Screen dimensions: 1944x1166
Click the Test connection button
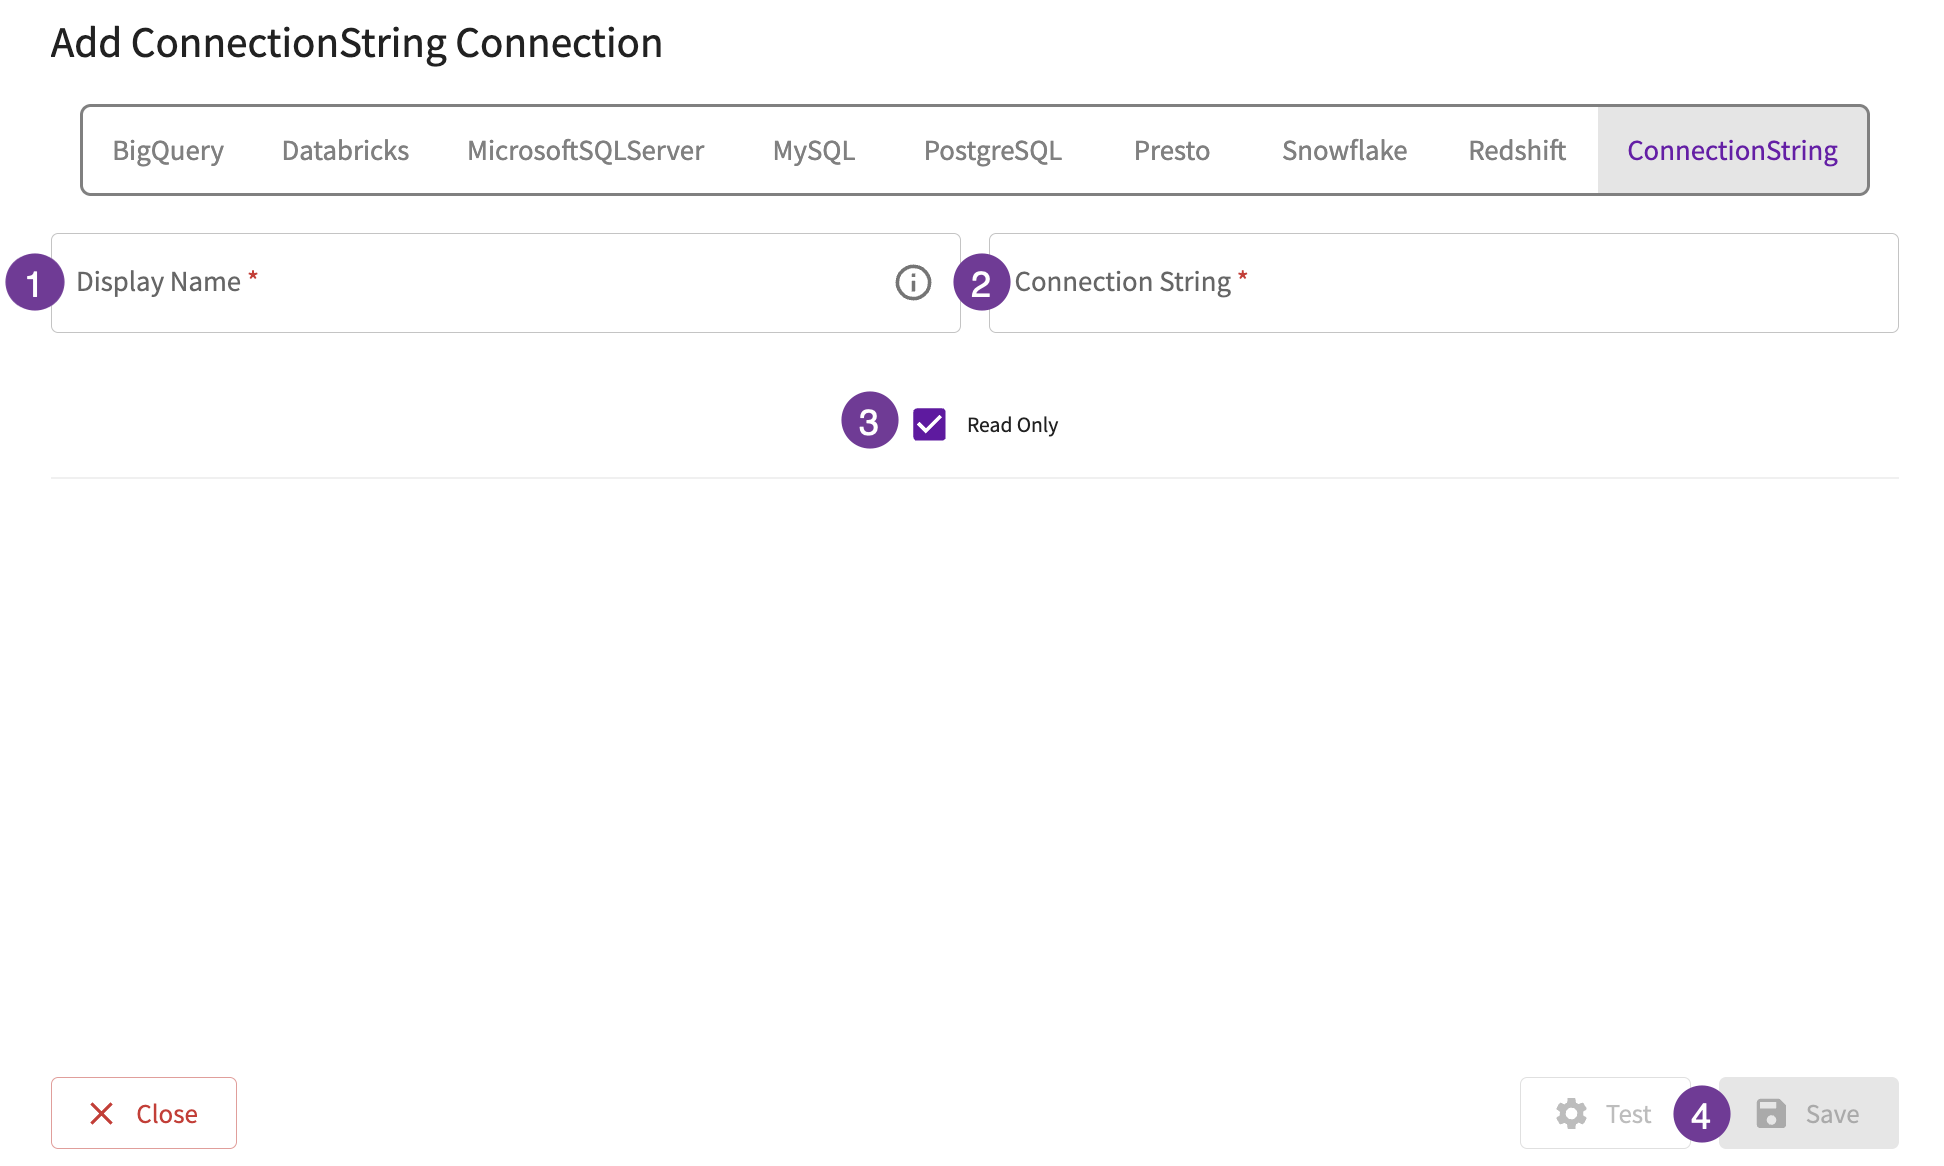pyautogui.click(x=1605, y=1113)
